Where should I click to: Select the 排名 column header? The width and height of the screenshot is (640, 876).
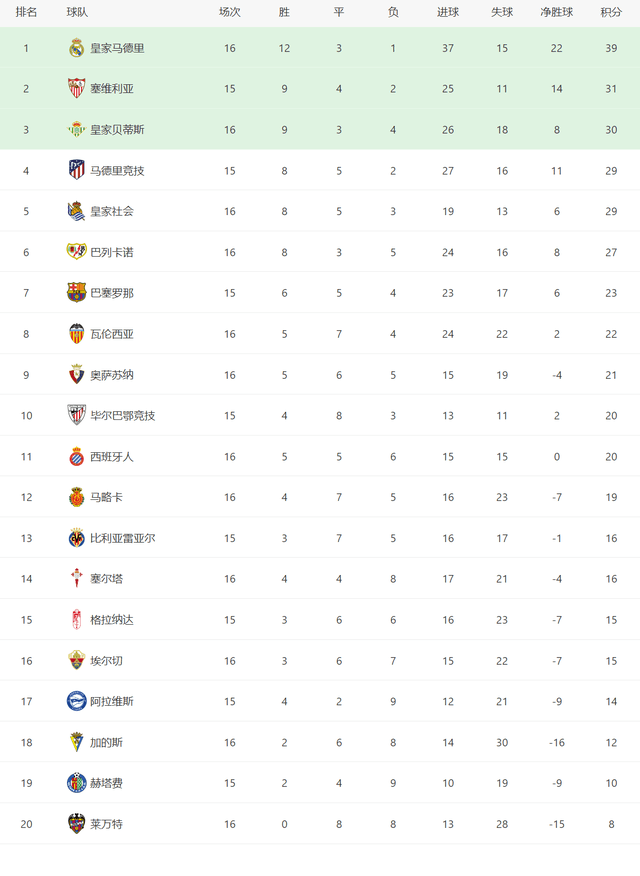(x=26, y=12)
